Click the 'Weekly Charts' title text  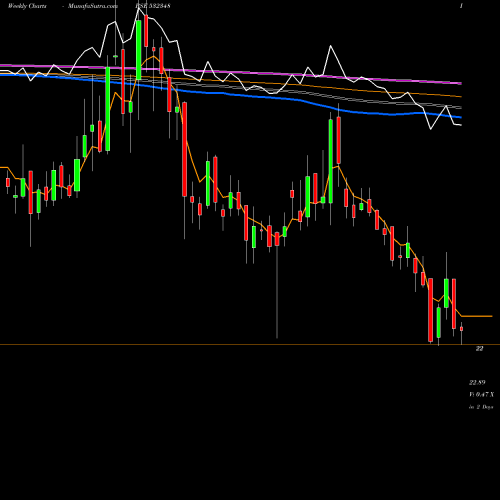pos(27,6)
